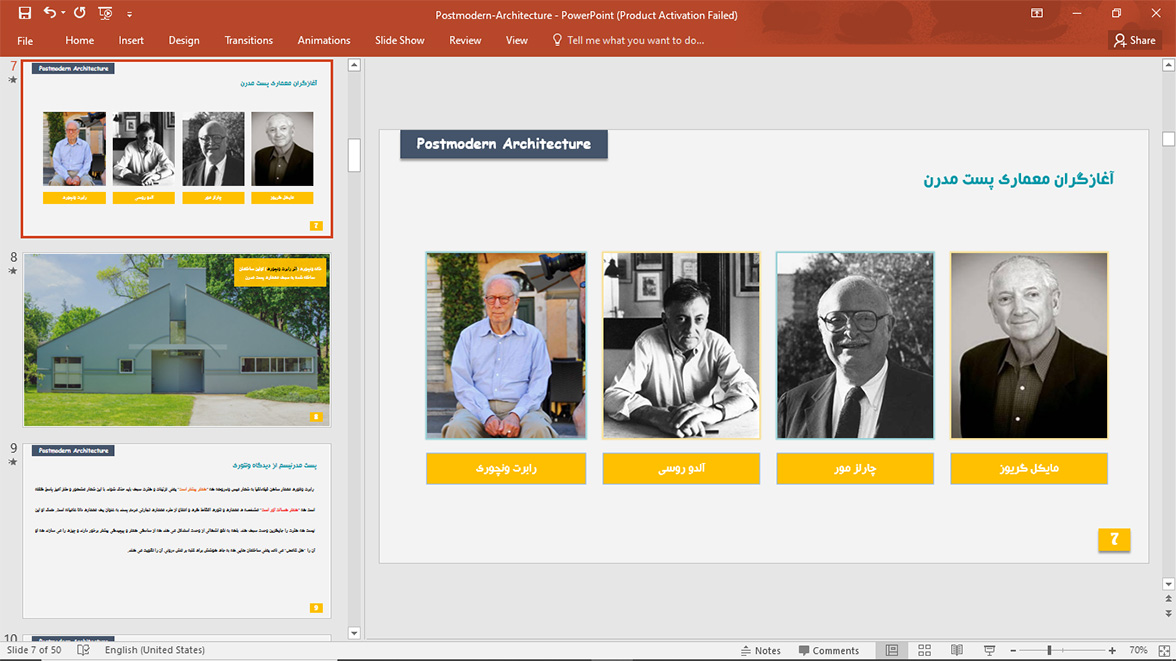
Task: Save the presentation with the floppy disk icon
Action: [25, 13]
